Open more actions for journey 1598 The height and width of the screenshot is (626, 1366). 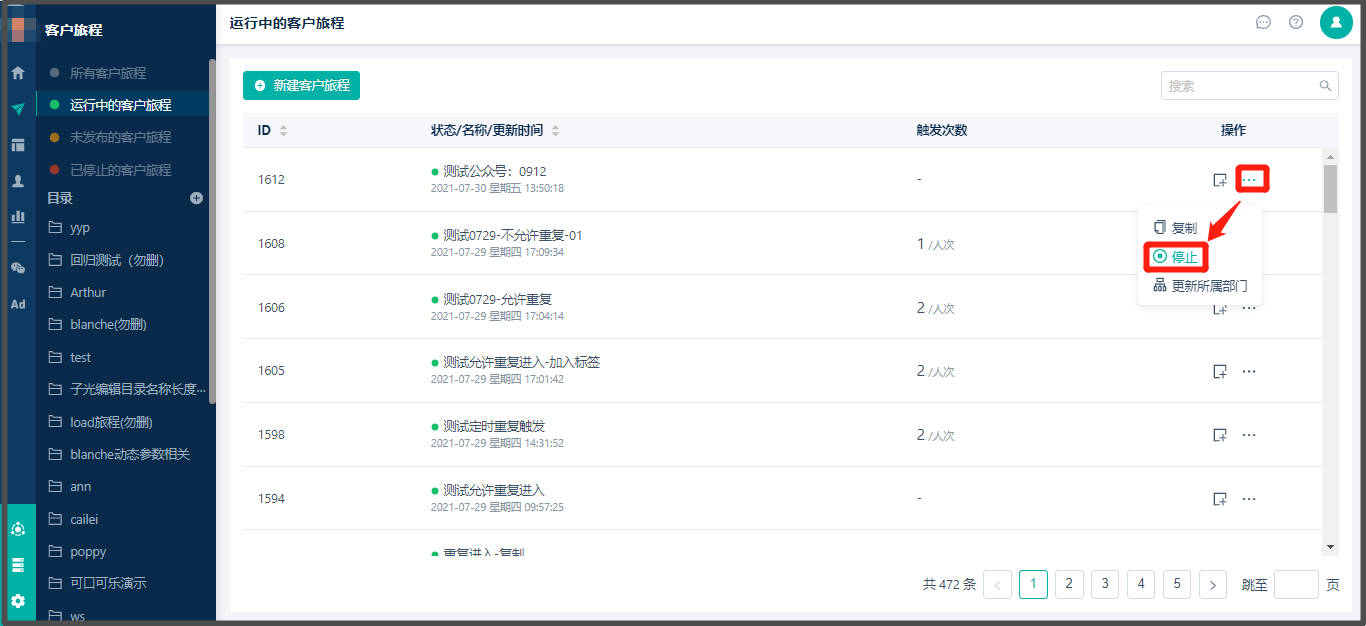point(1249,435)
